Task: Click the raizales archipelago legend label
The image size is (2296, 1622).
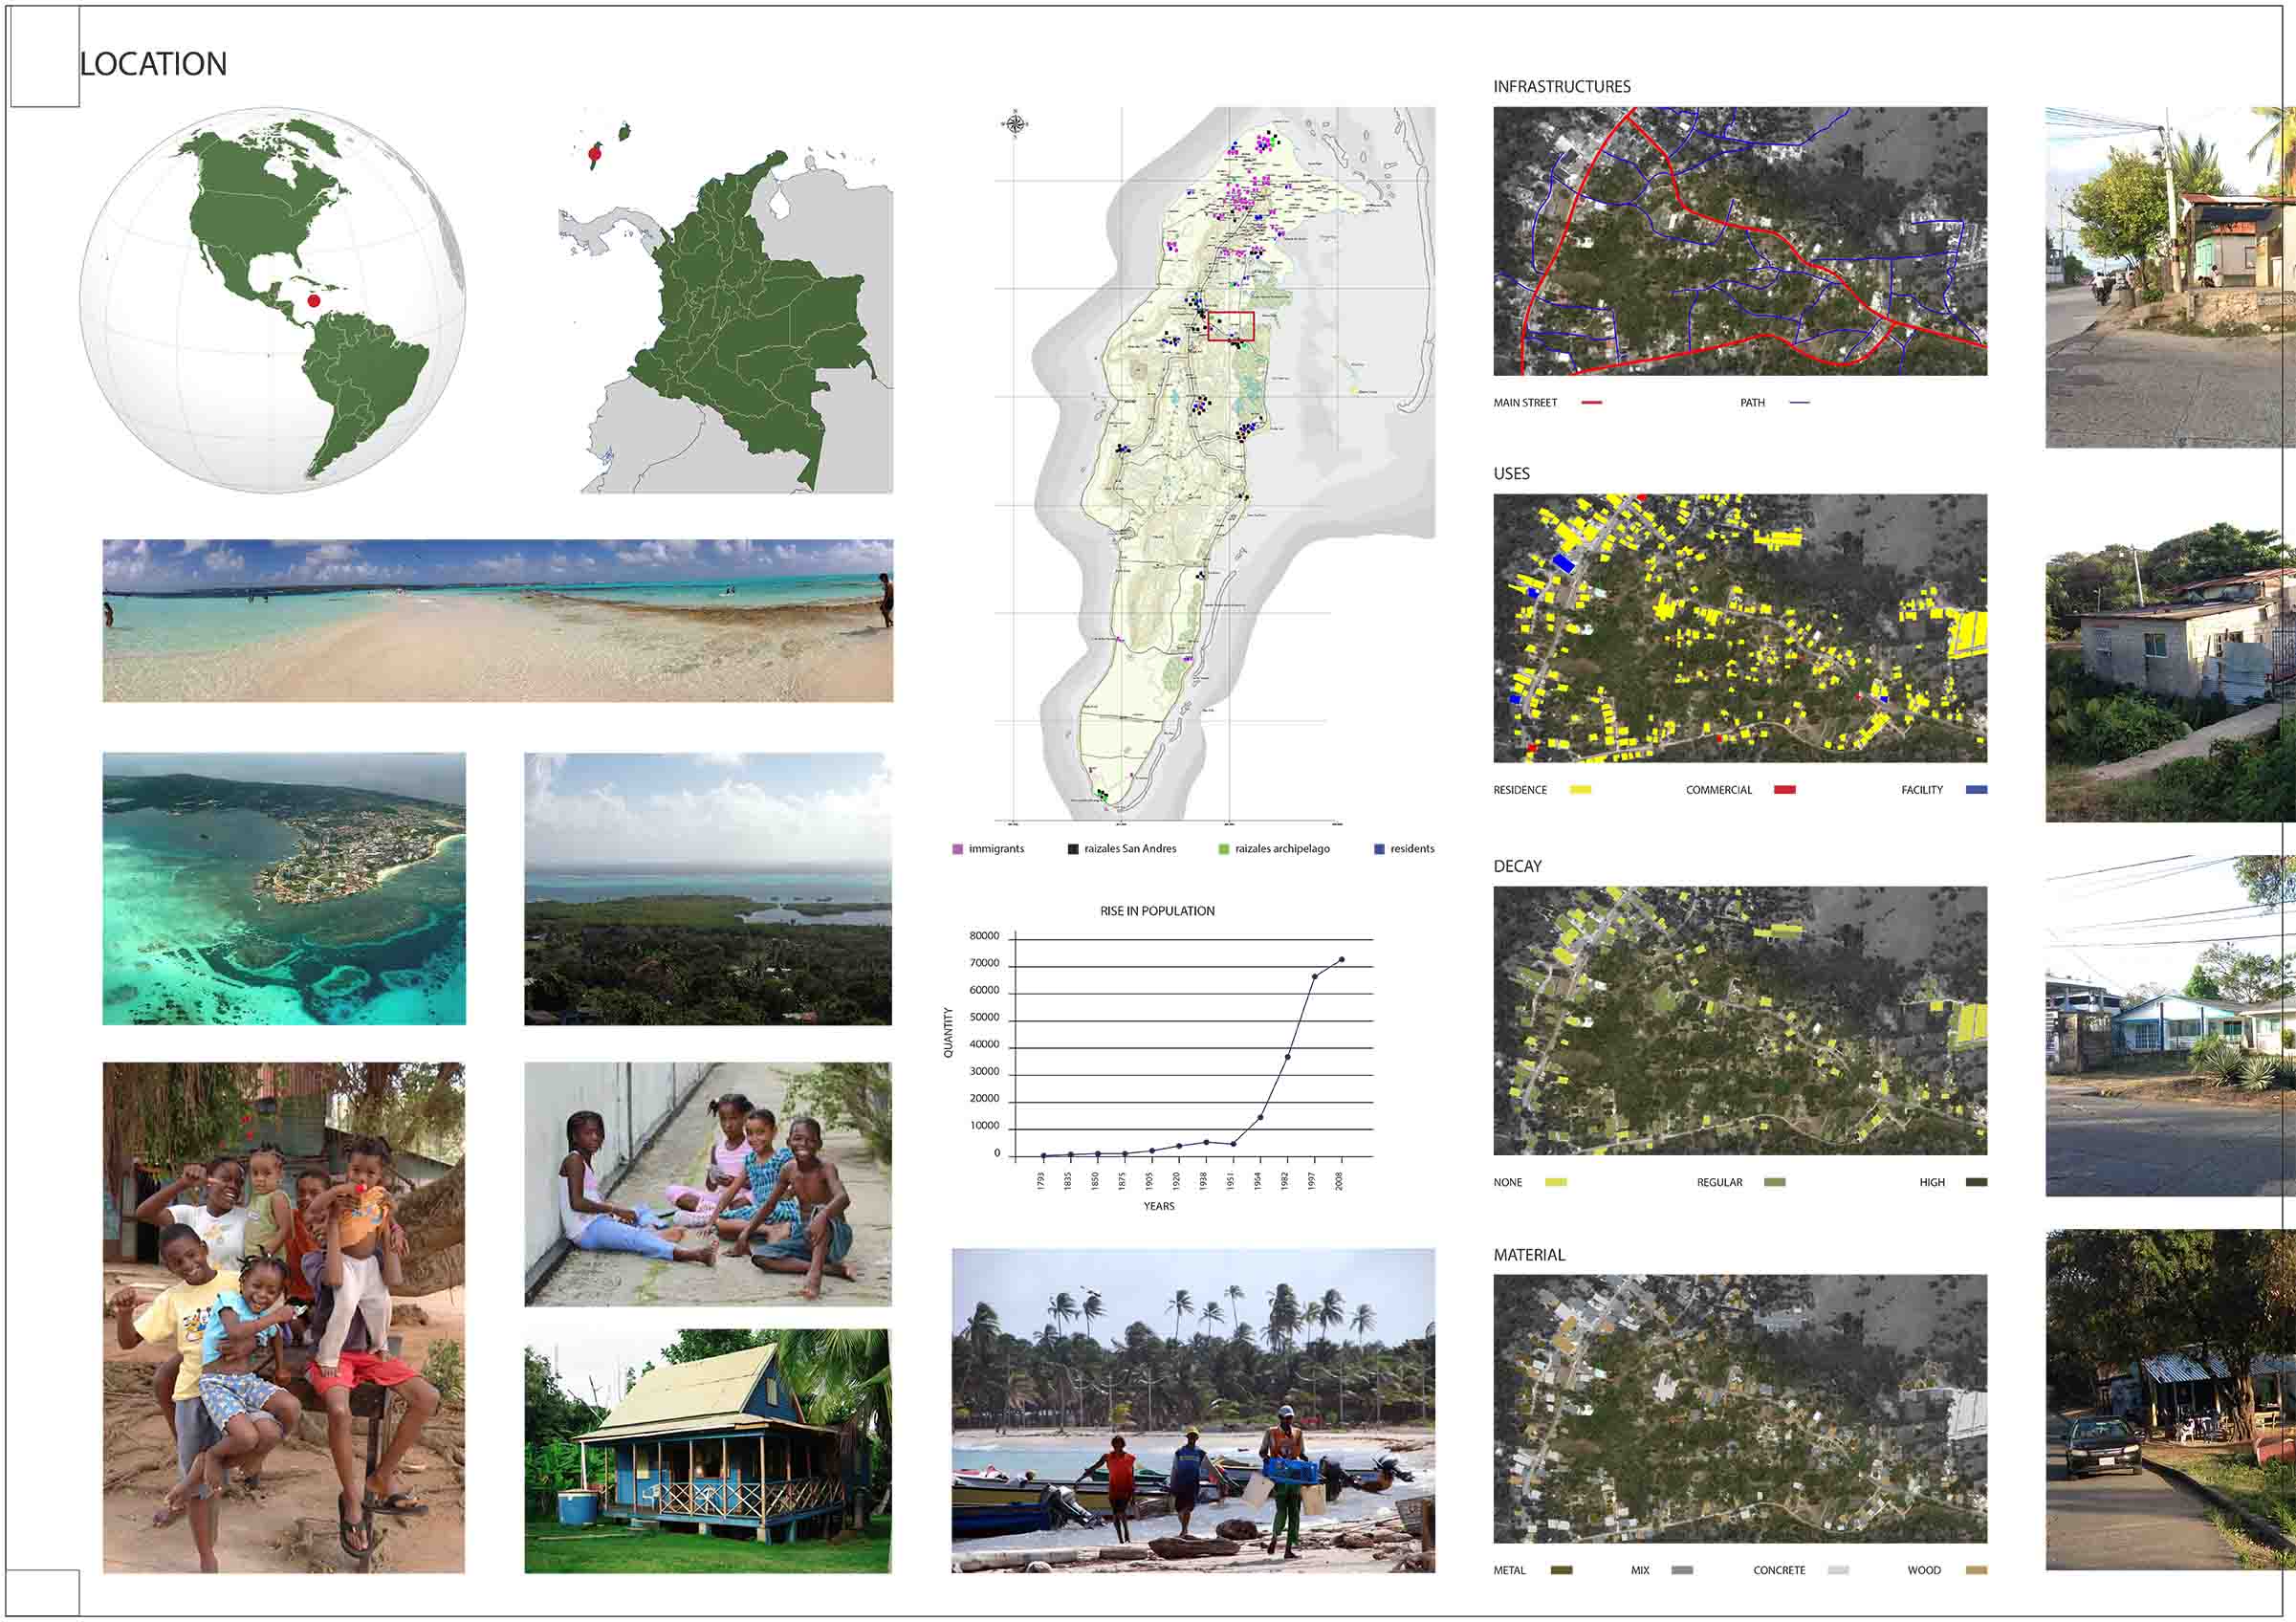Action: 1282,849
